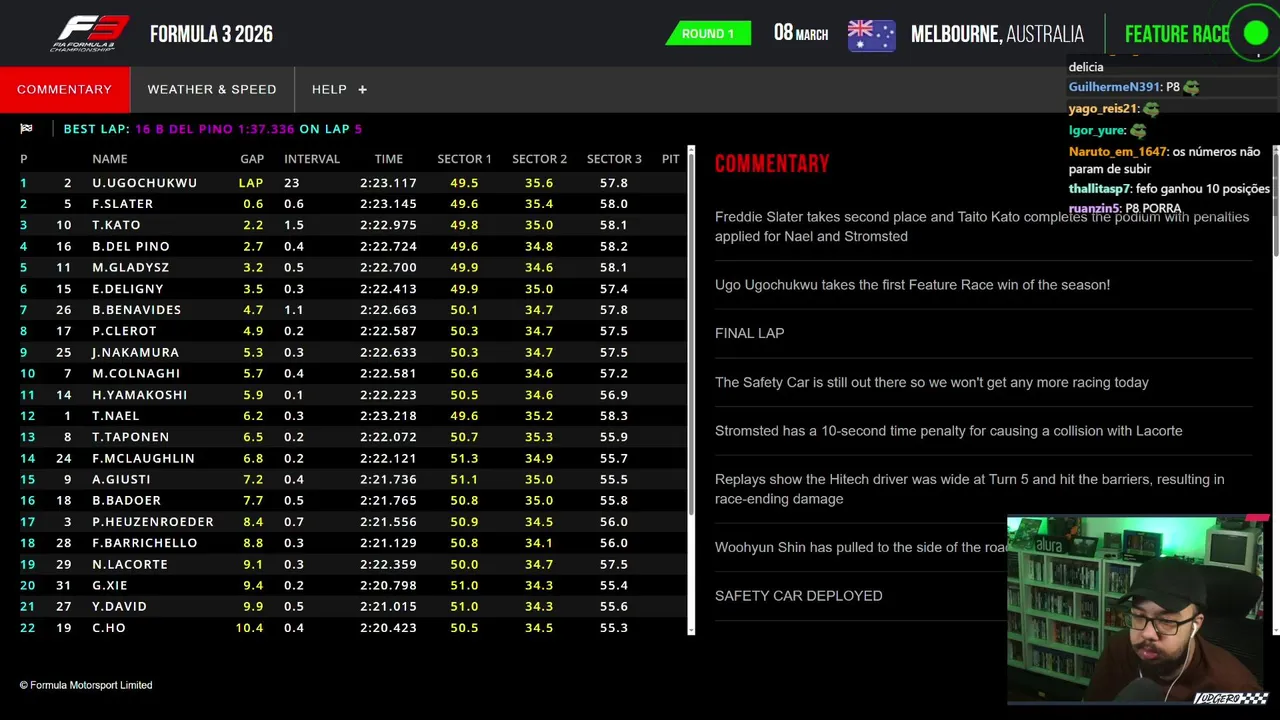Click the FINAL LAP commentary entry

[x=750, y=333]
